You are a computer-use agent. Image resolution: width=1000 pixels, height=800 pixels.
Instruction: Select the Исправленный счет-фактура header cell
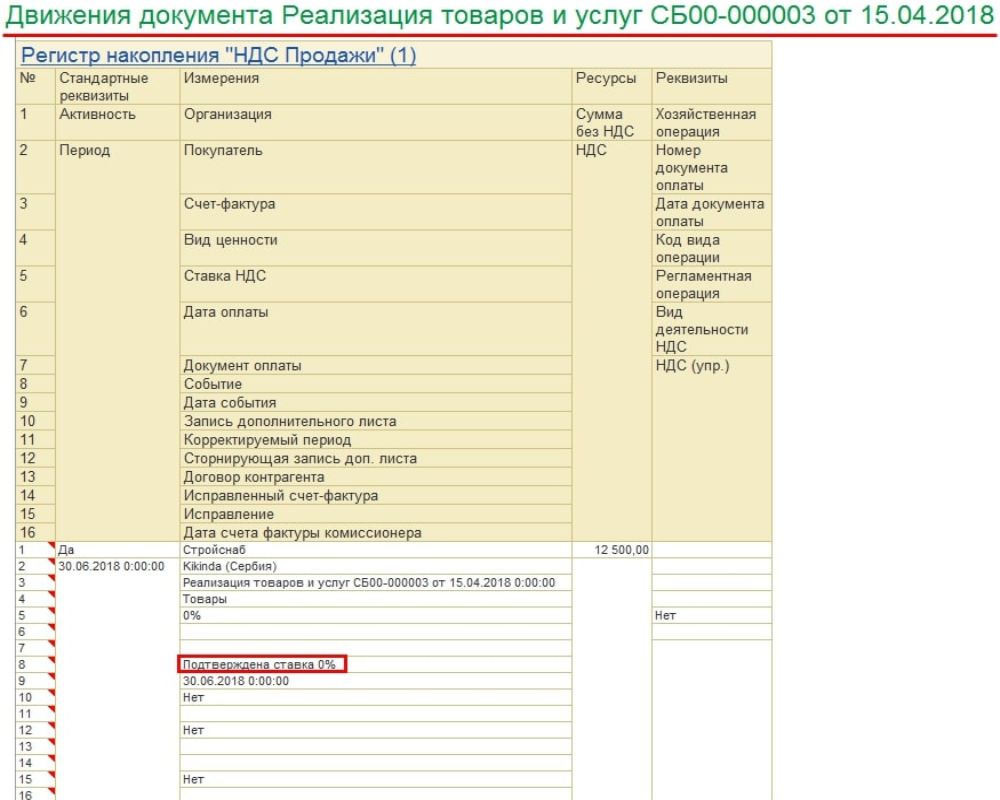click(376, 495)
